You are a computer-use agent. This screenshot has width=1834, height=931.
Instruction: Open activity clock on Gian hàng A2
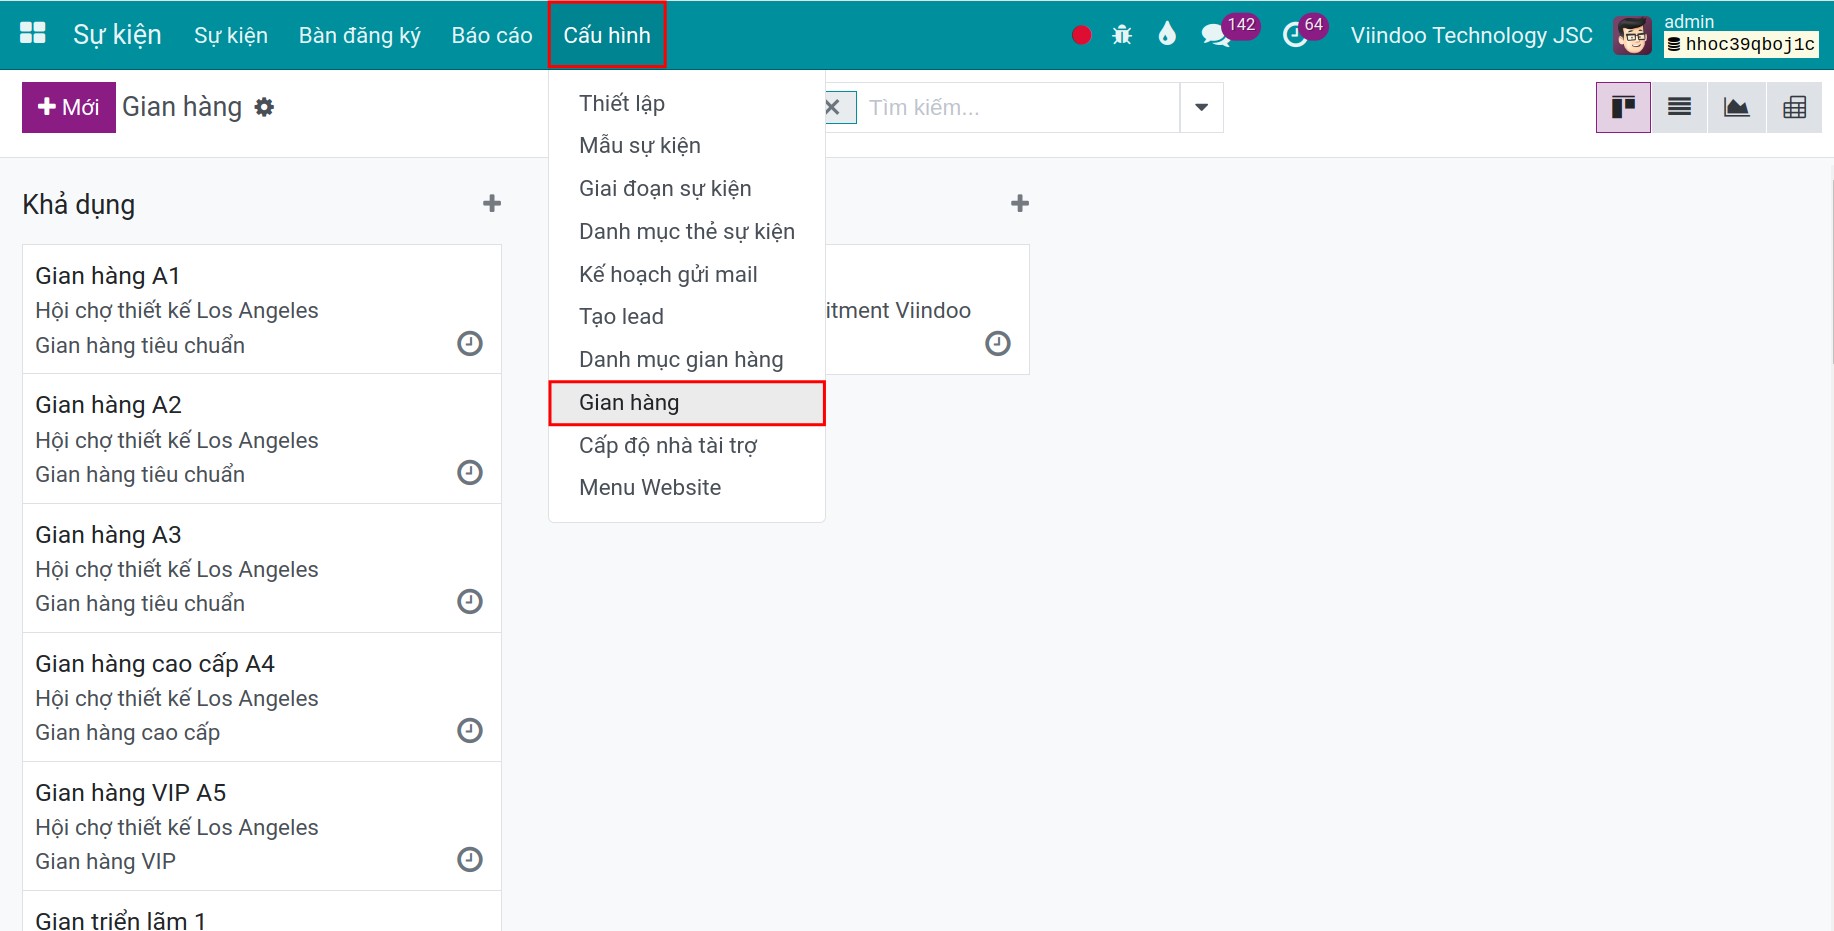click(470, 473)
